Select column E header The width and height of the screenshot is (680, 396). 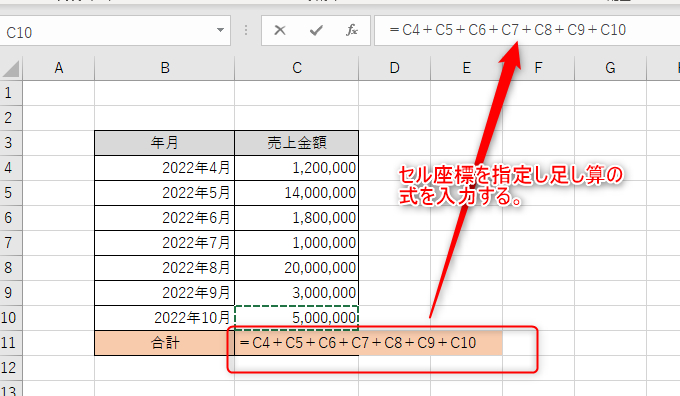[466, 68]
